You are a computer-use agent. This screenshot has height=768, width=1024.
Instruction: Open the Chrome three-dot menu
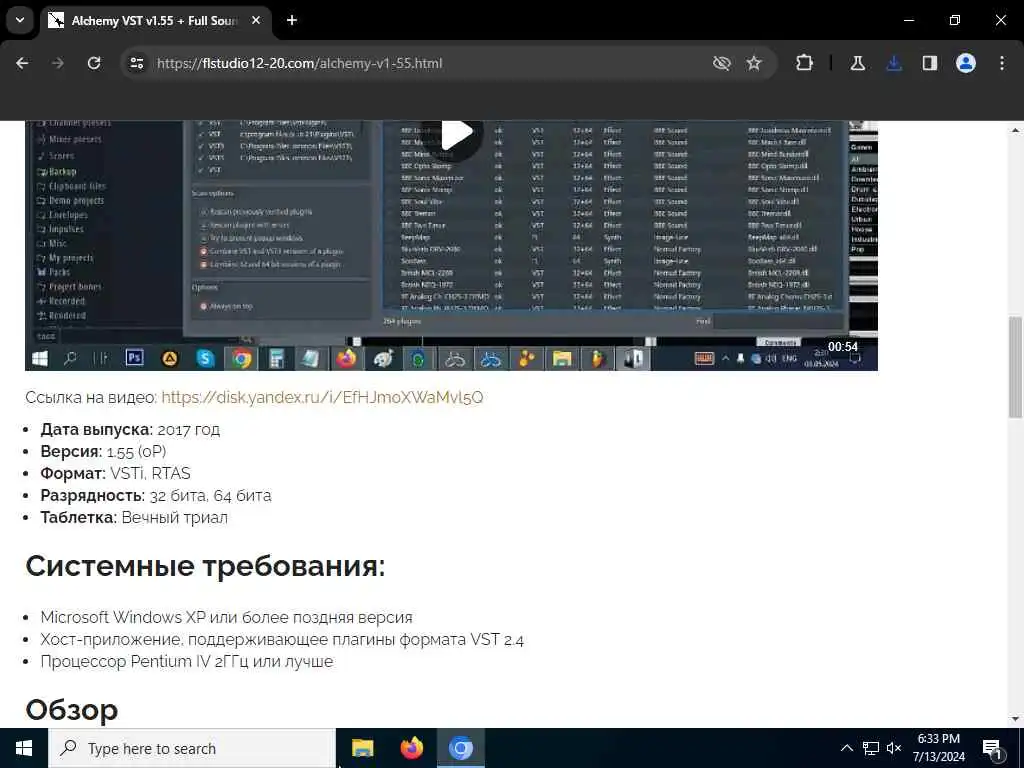1002,63
